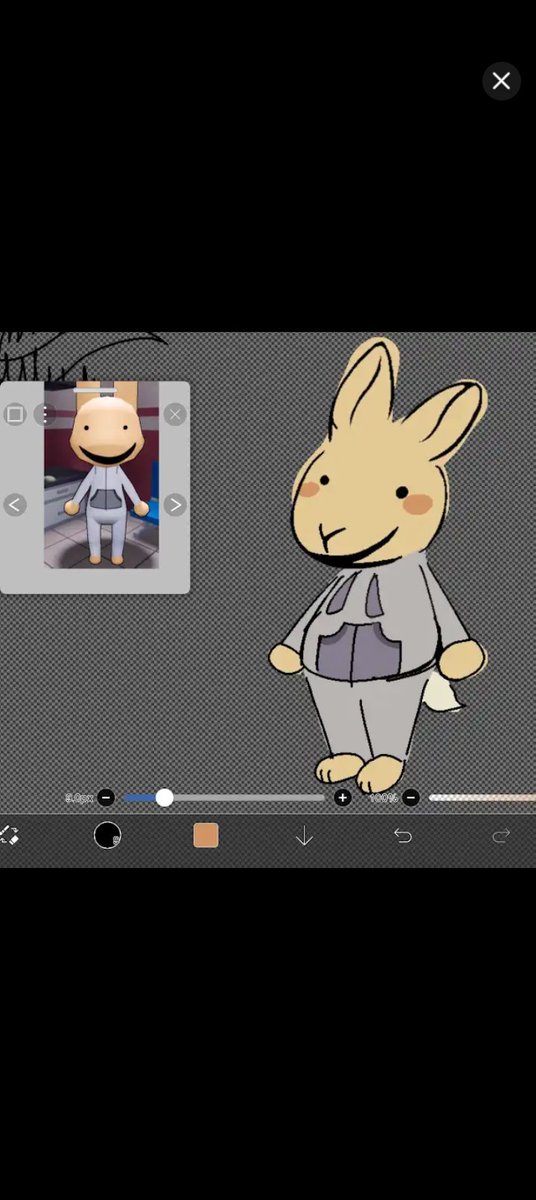Click the brush thickness slider handle

(165, 797)
